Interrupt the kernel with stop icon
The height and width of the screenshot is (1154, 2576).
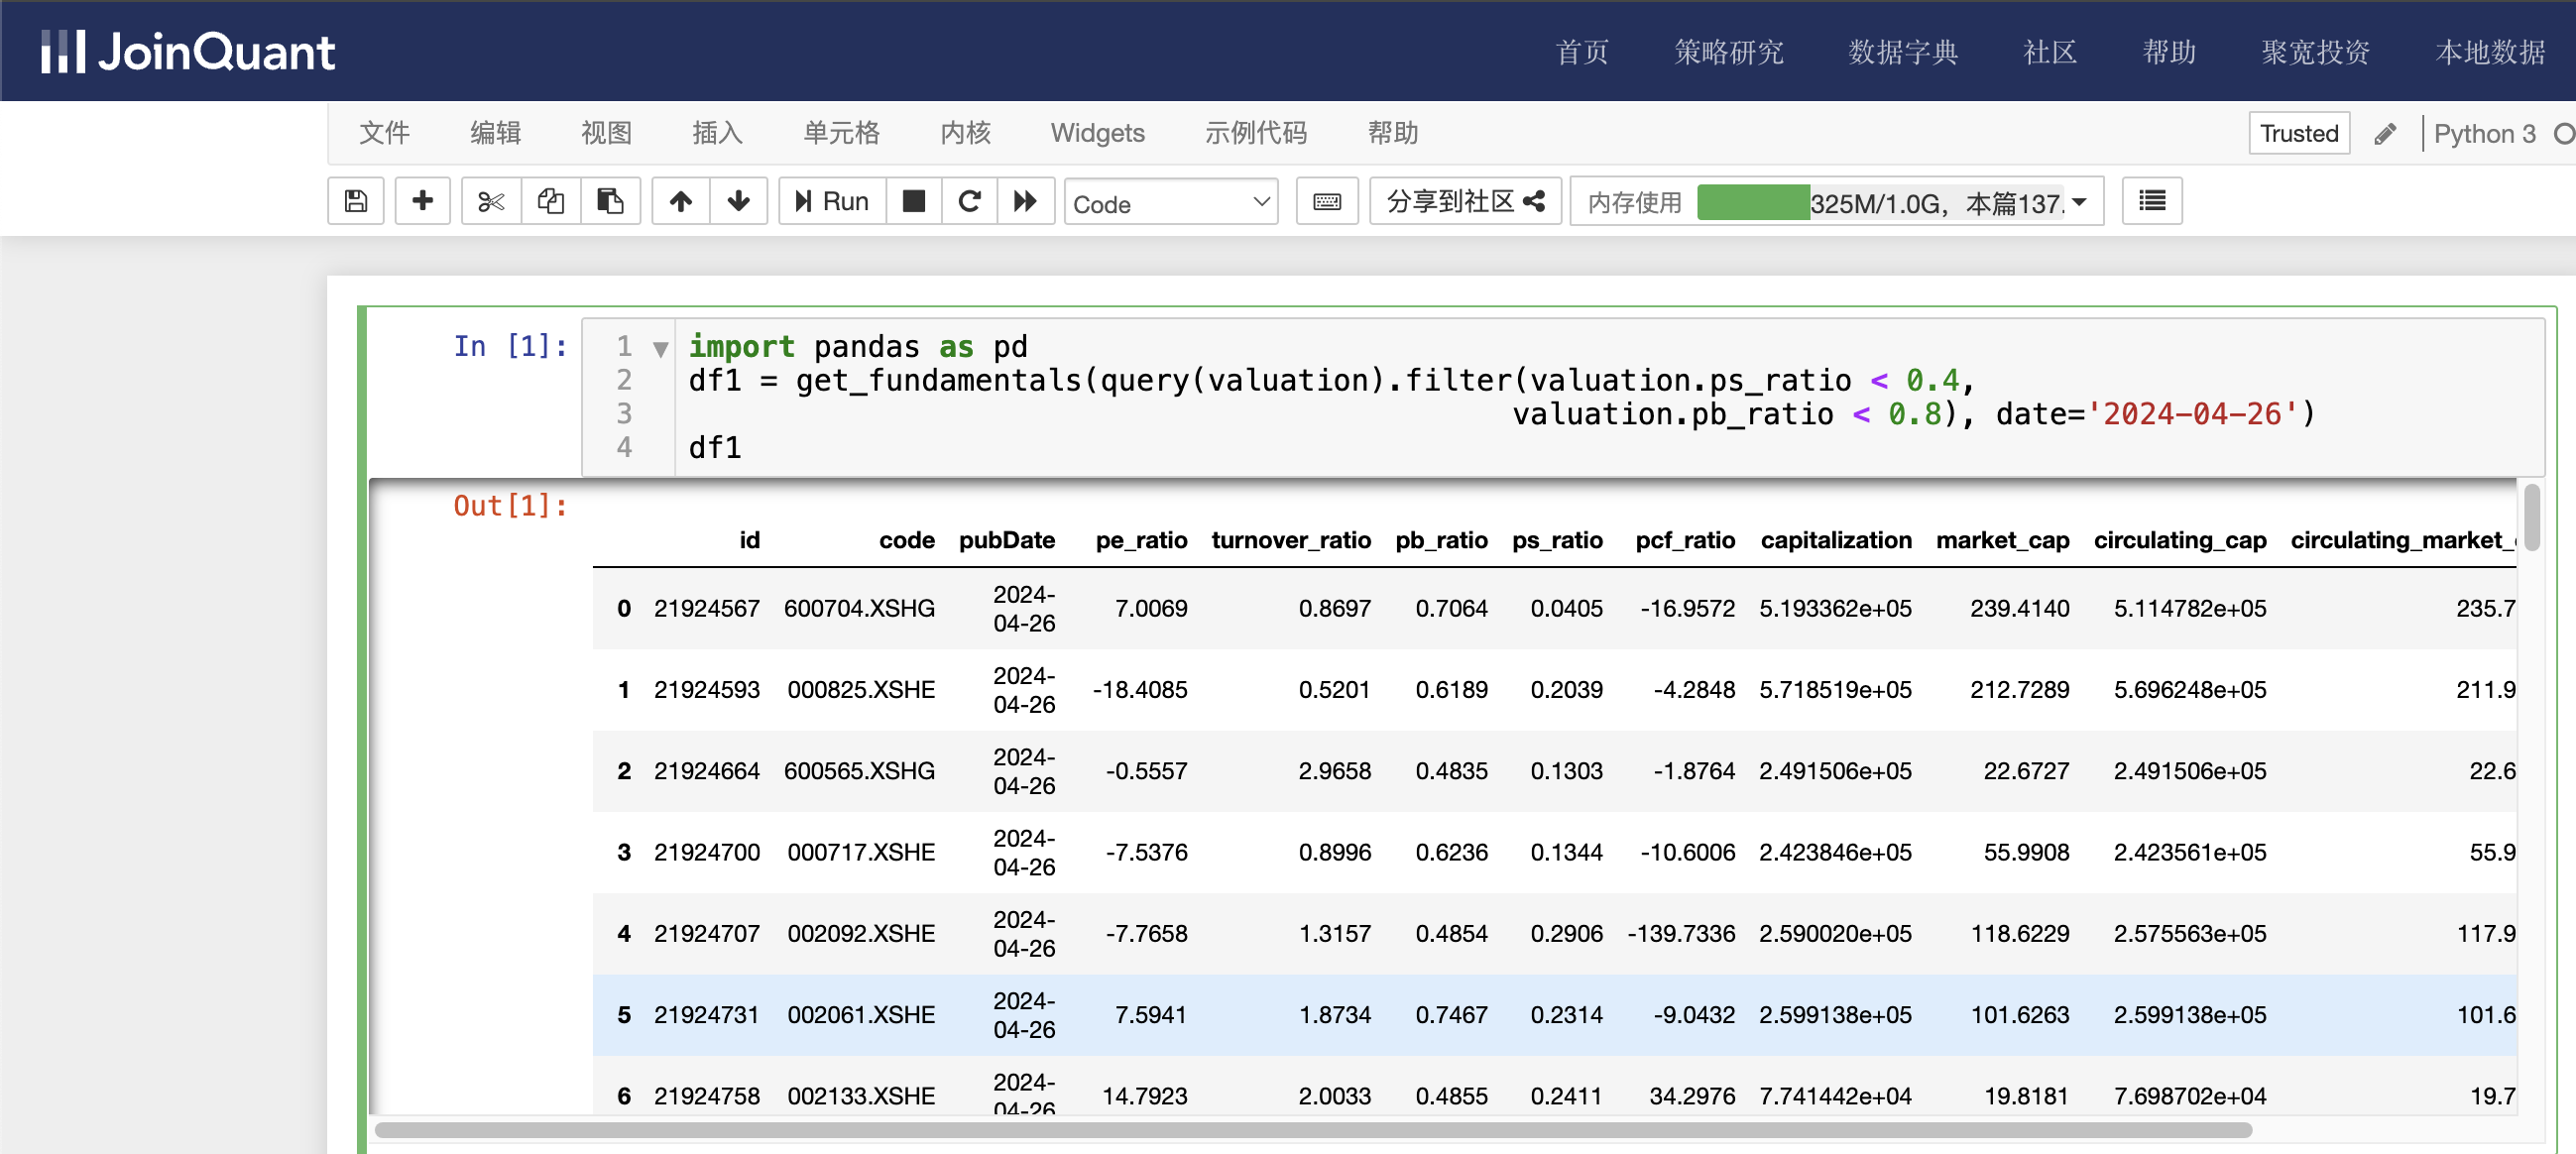(913, 202)
